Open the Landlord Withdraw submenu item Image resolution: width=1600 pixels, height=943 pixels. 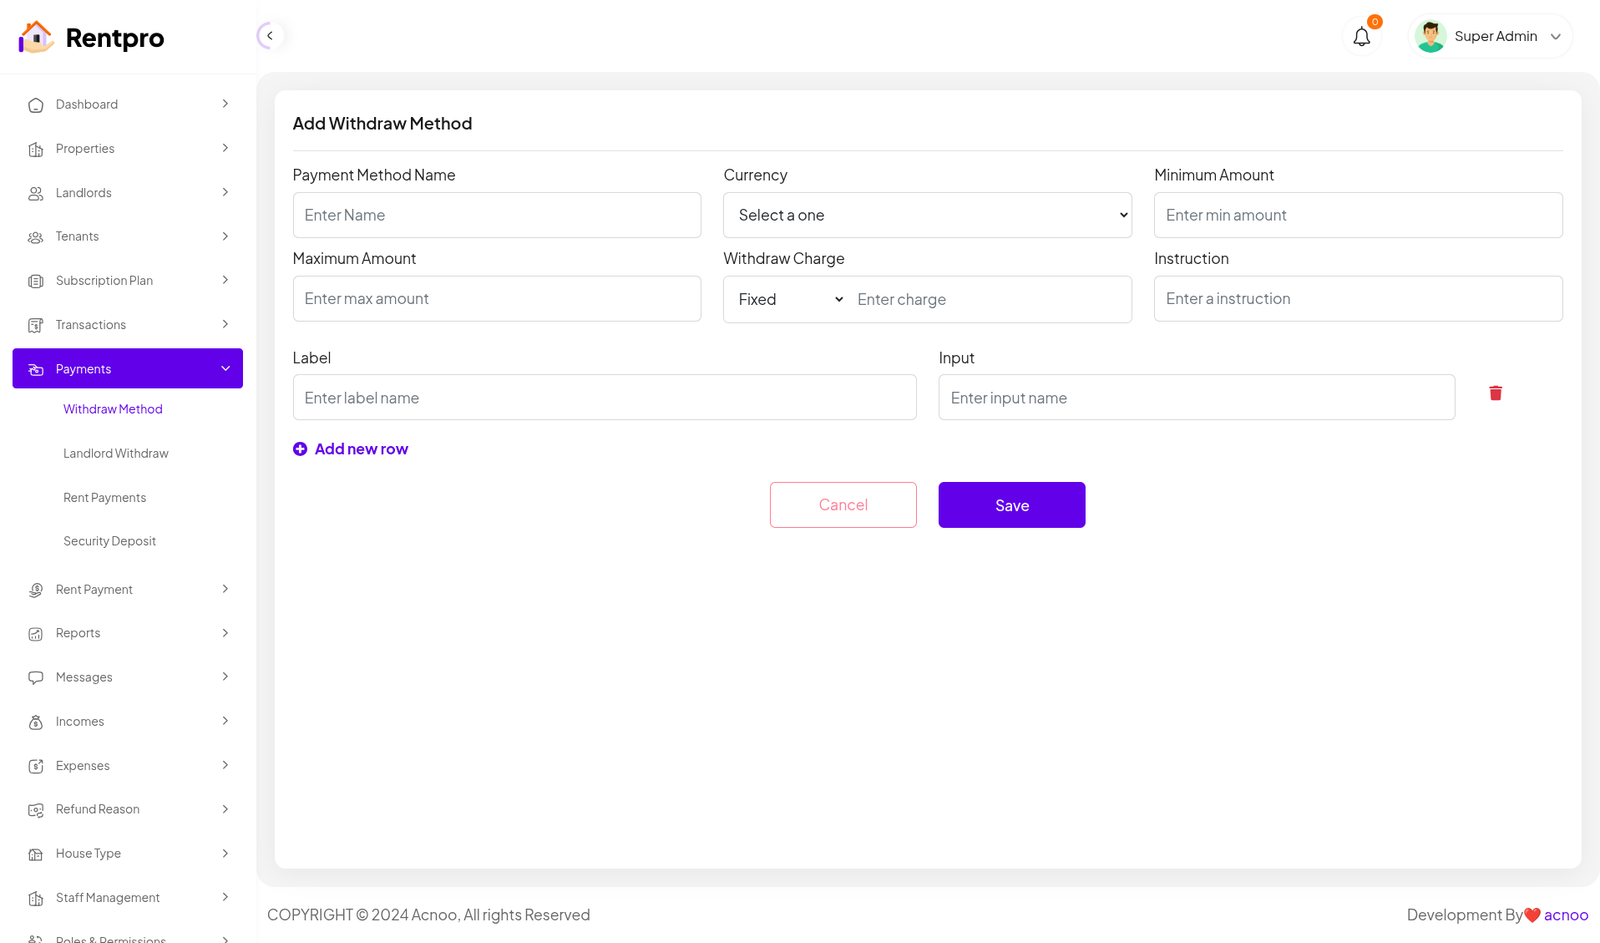[x=116, y=454]
